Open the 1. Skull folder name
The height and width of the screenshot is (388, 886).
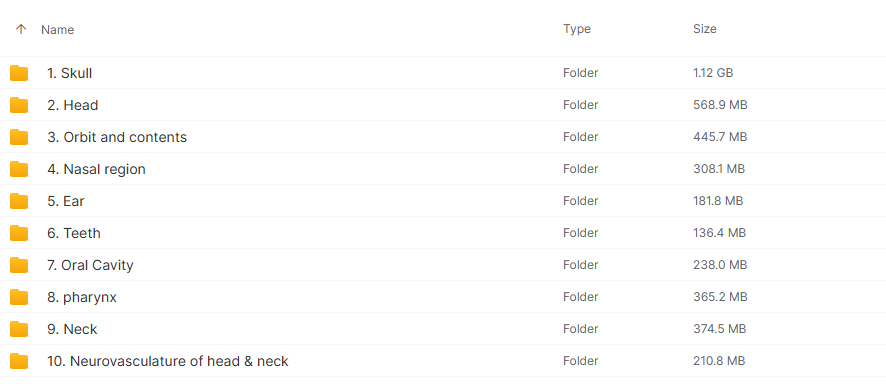pos(70,73)
